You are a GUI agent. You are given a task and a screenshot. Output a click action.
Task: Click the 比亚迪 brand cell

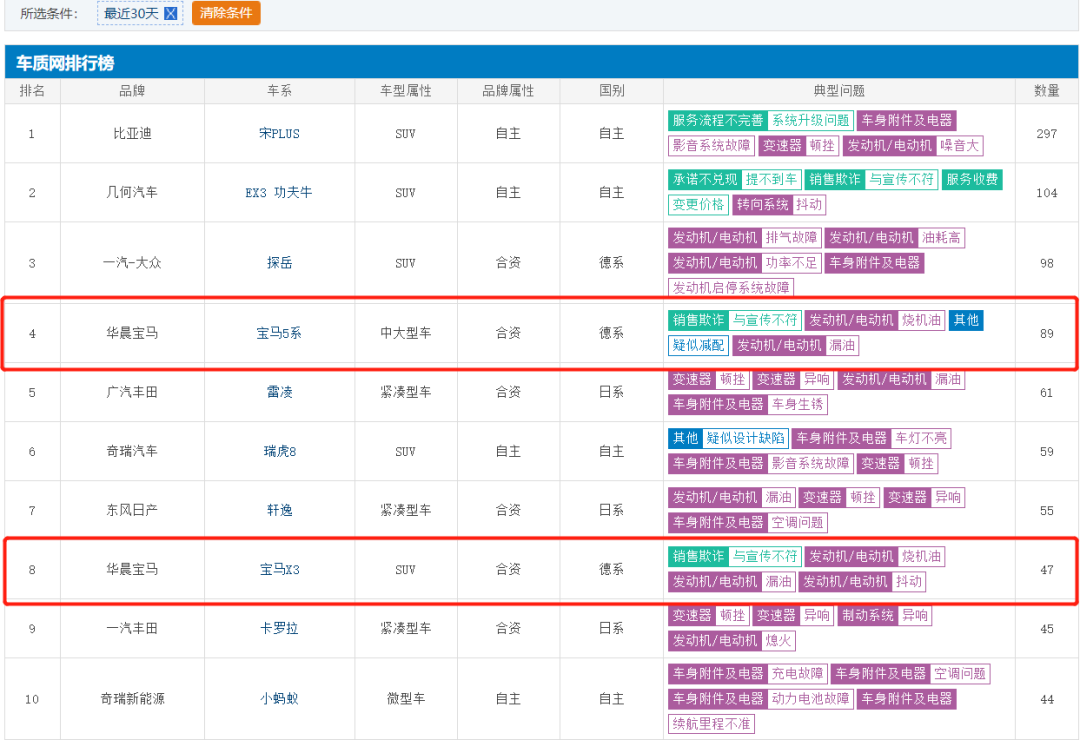click(132, 134)
